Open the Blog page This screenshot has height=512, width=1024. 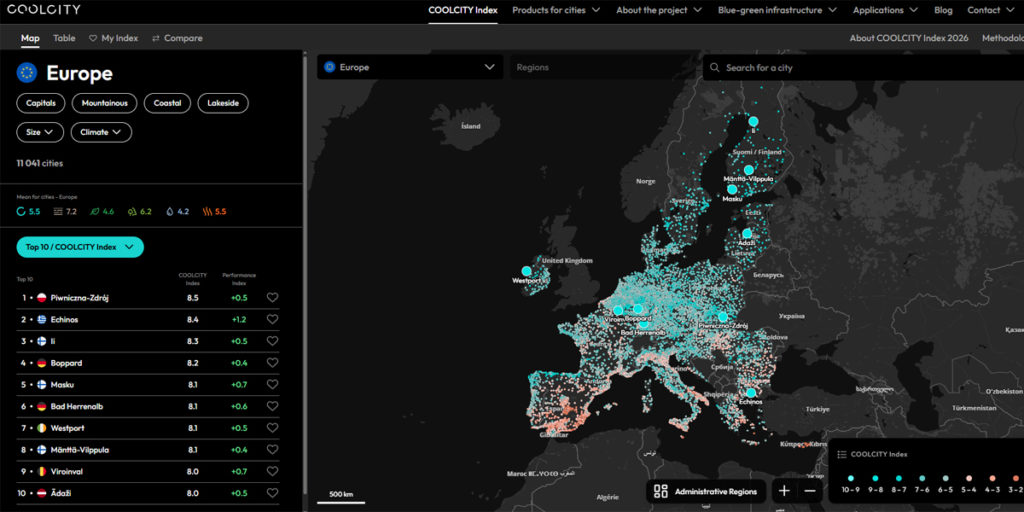click(943, 10)
